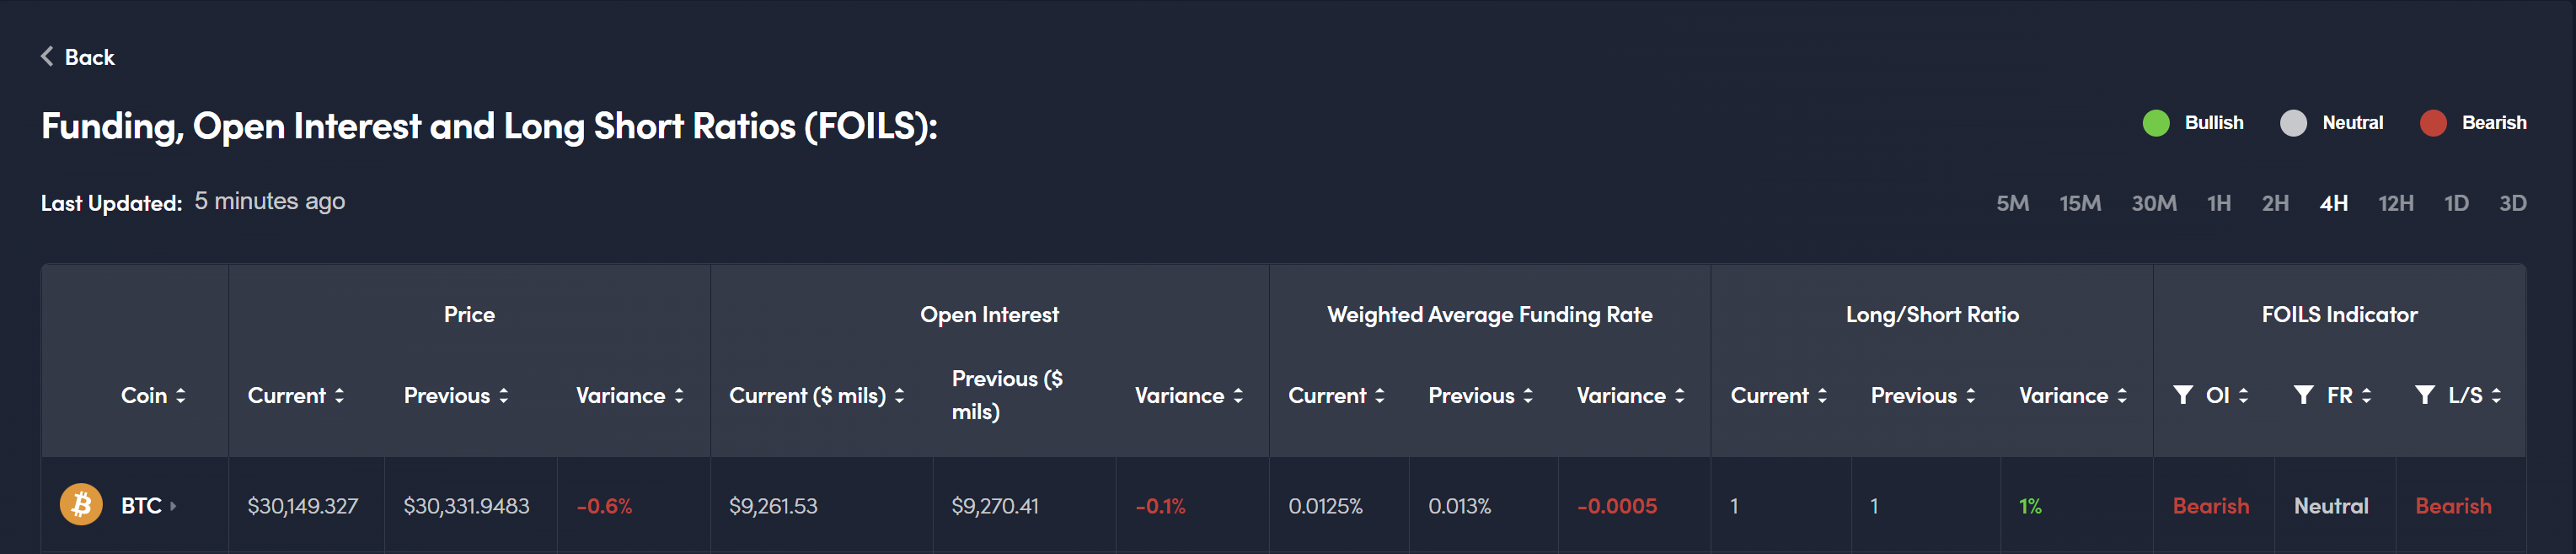This screenshot has width=2576, height=554.
Task: Click the Bearish OI indicator cell
Action: tap(2210, 506)
